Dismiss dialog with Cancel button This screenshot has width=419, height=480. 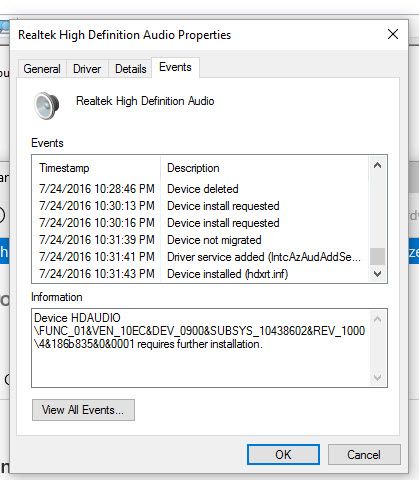tap(364, 454)
